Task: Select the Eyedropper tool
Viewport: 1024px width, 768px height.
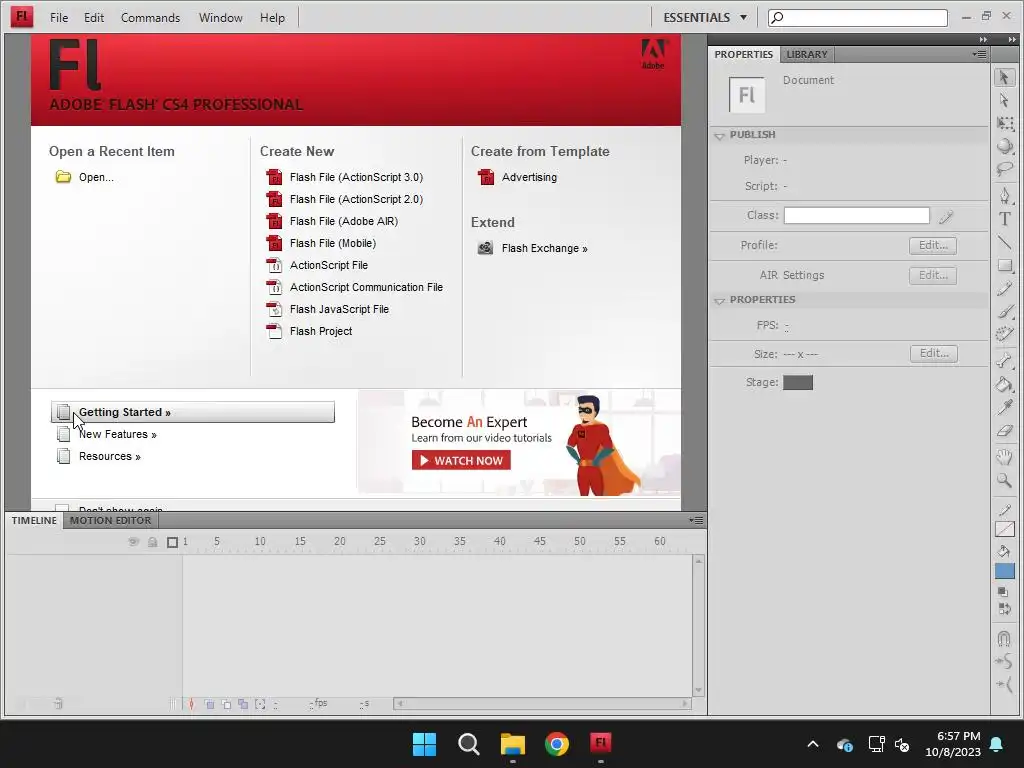Action: click(x=1004, y=408)
